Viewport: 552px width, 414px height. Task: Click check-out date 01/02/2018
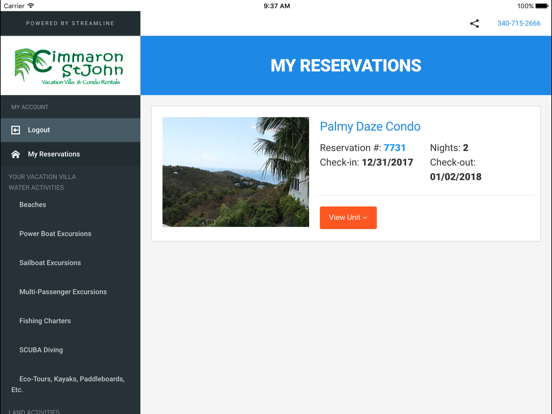click(x=456, y=177)
